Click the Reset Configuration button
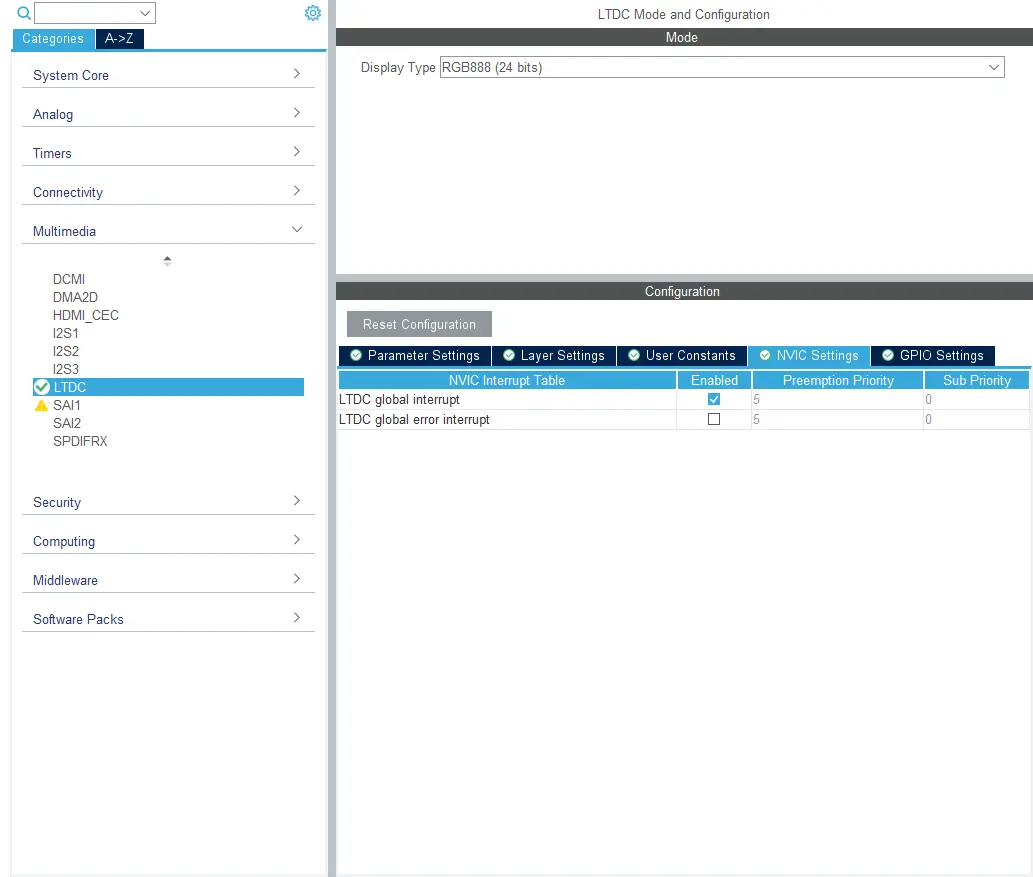Image resolution: width=1033 pixels, height=877 pixels. [419, 324]
